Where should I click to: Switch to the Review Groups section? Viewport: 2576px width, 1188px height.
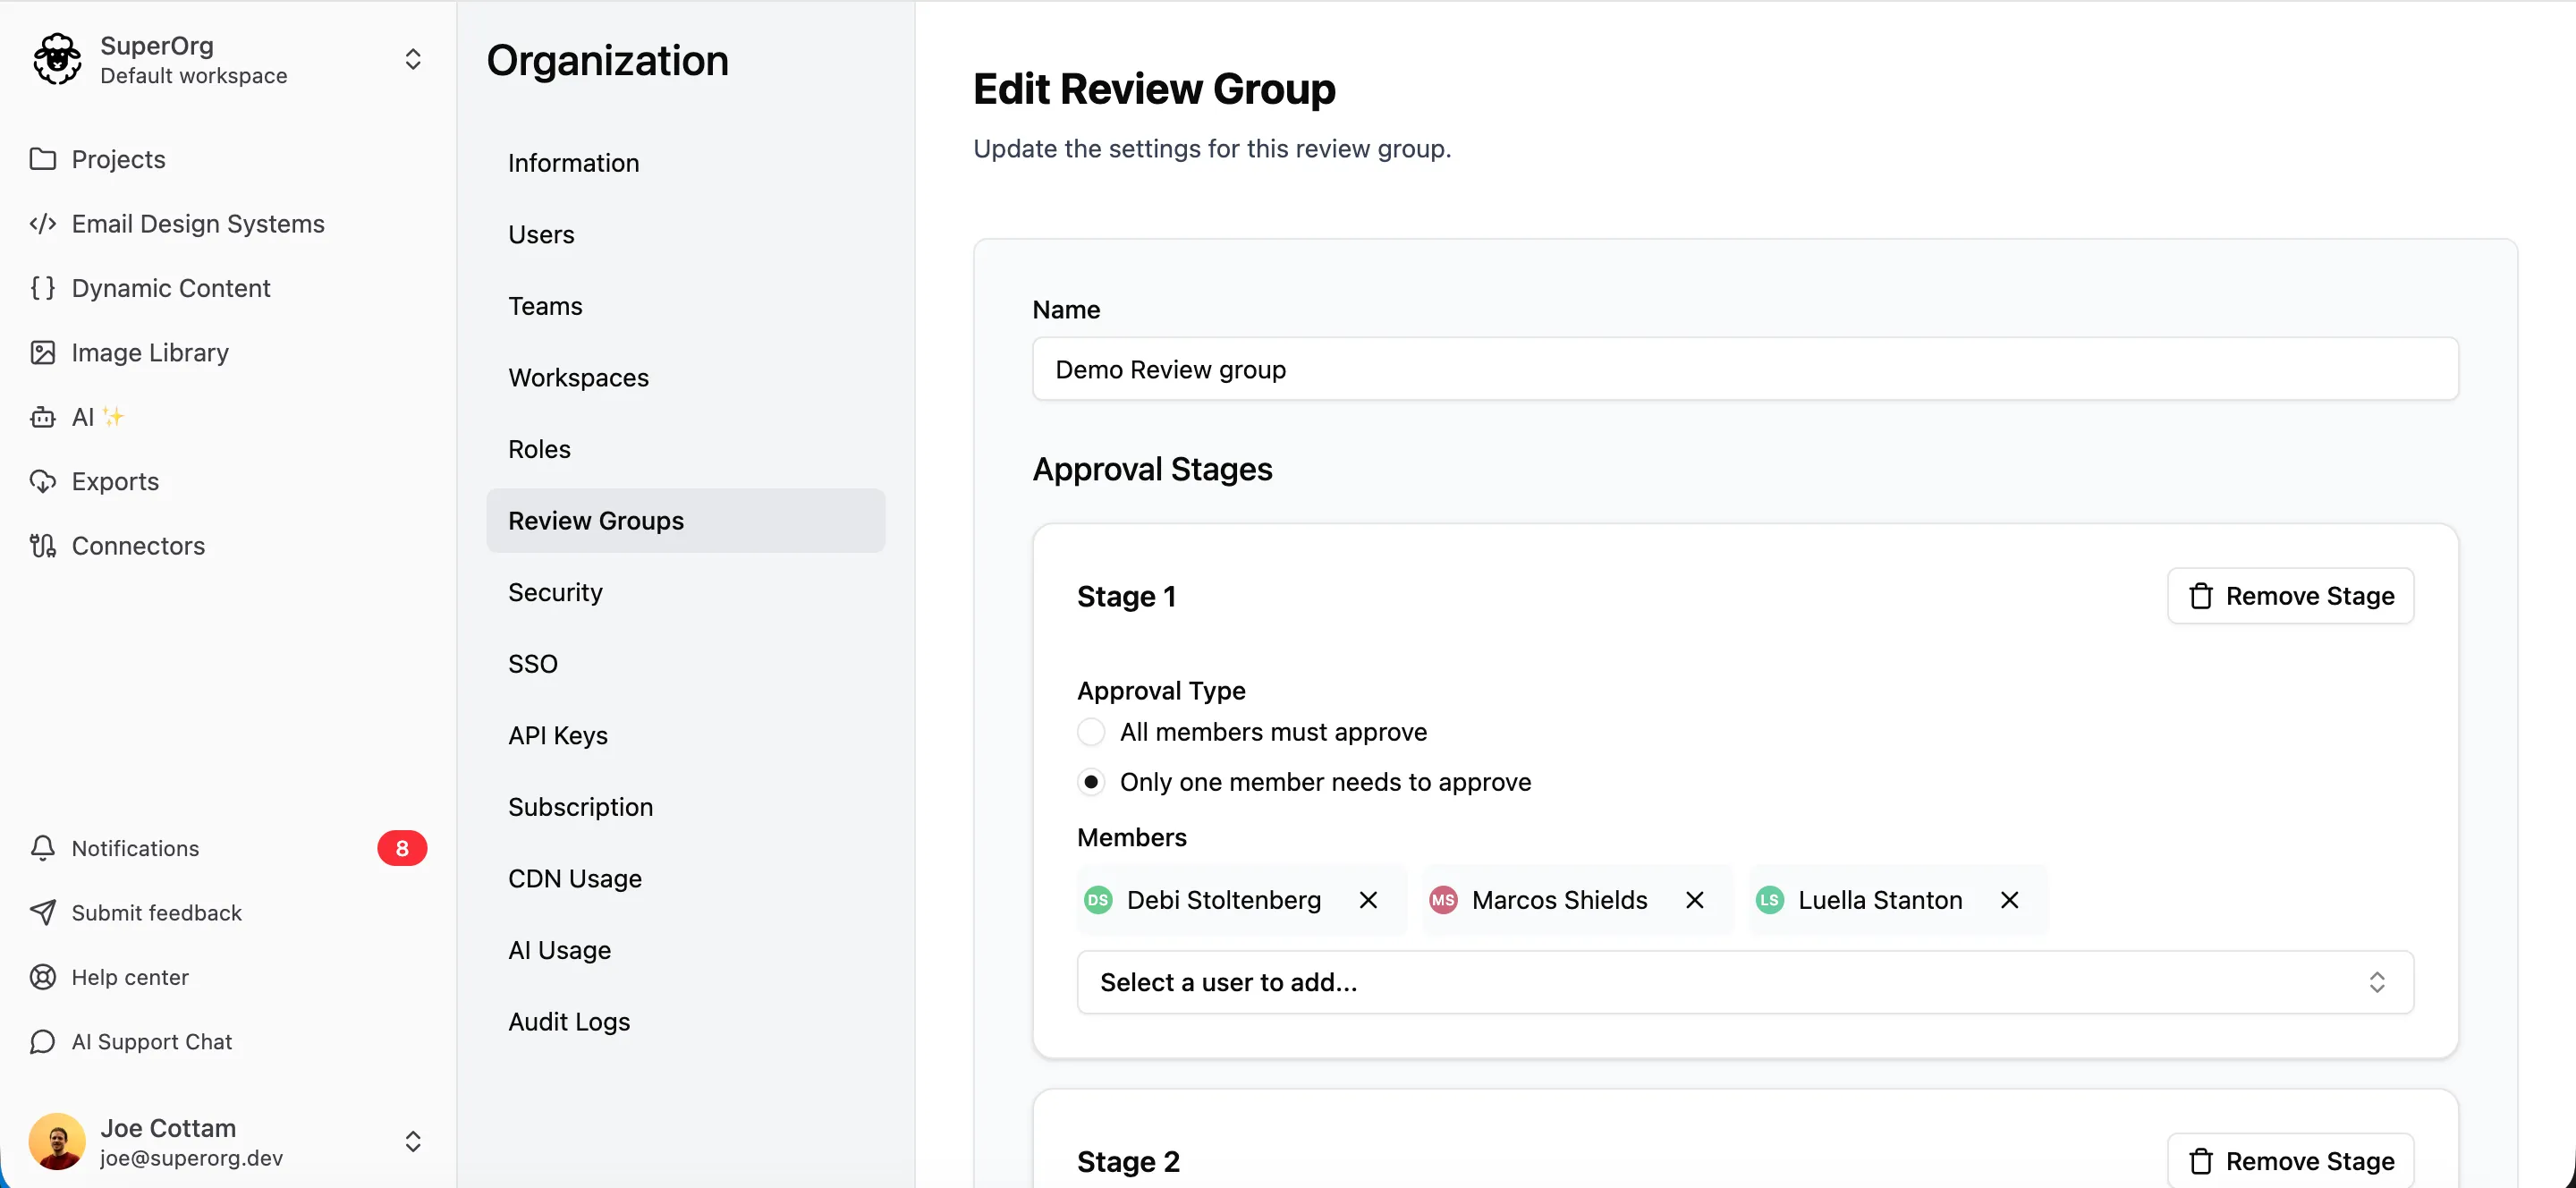coord(595,520)
